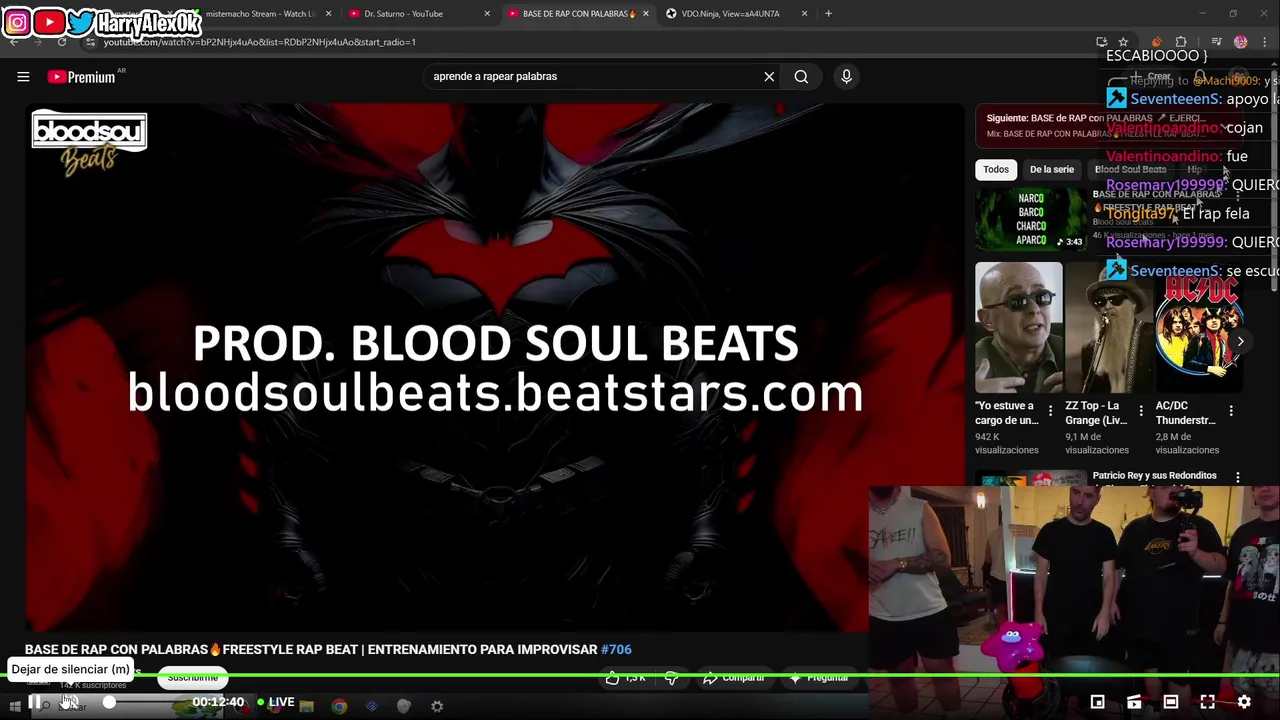Enter fullscreen on the stream player

(1207, 702)
